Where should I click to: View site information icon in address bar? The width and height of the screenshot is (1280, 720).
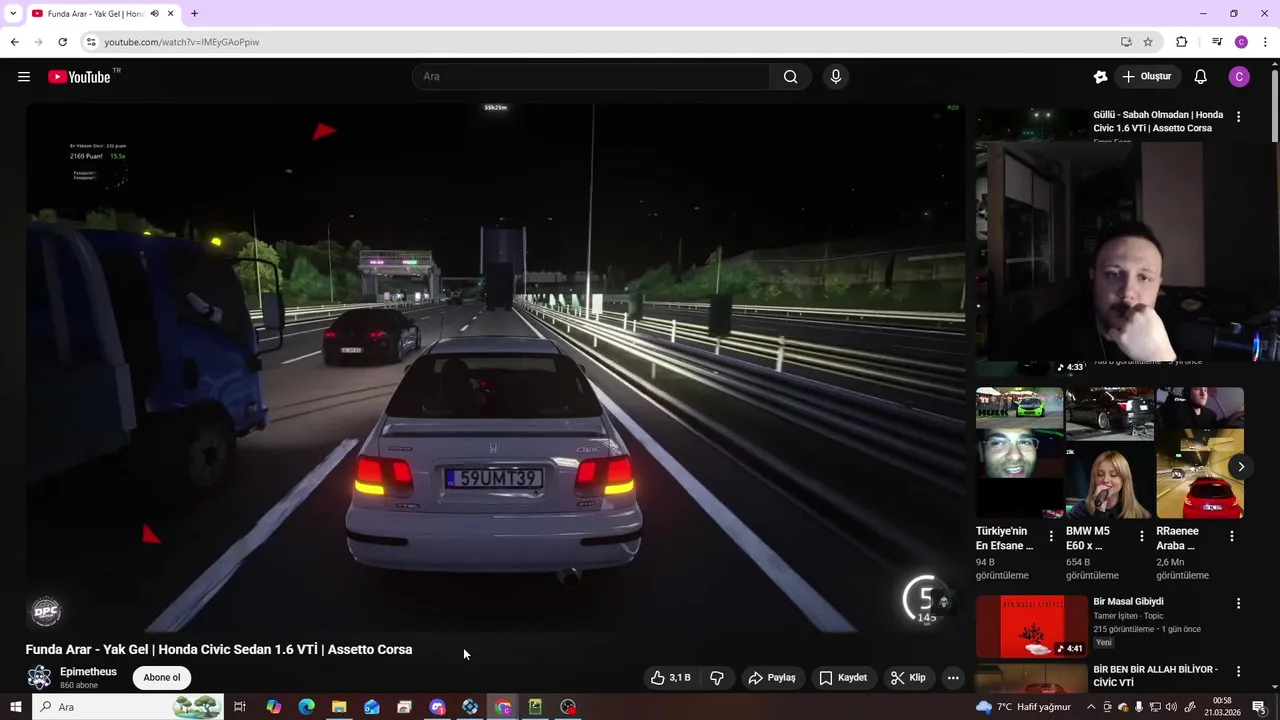(x=91, y=42)
